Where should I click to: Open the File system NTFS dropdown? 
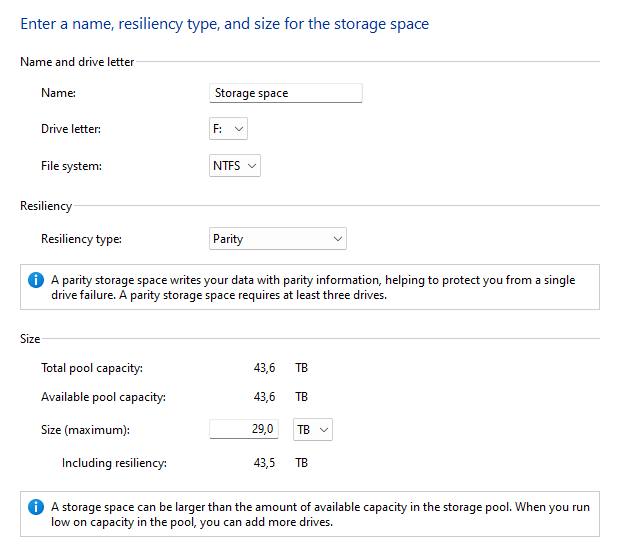point(235,166)
